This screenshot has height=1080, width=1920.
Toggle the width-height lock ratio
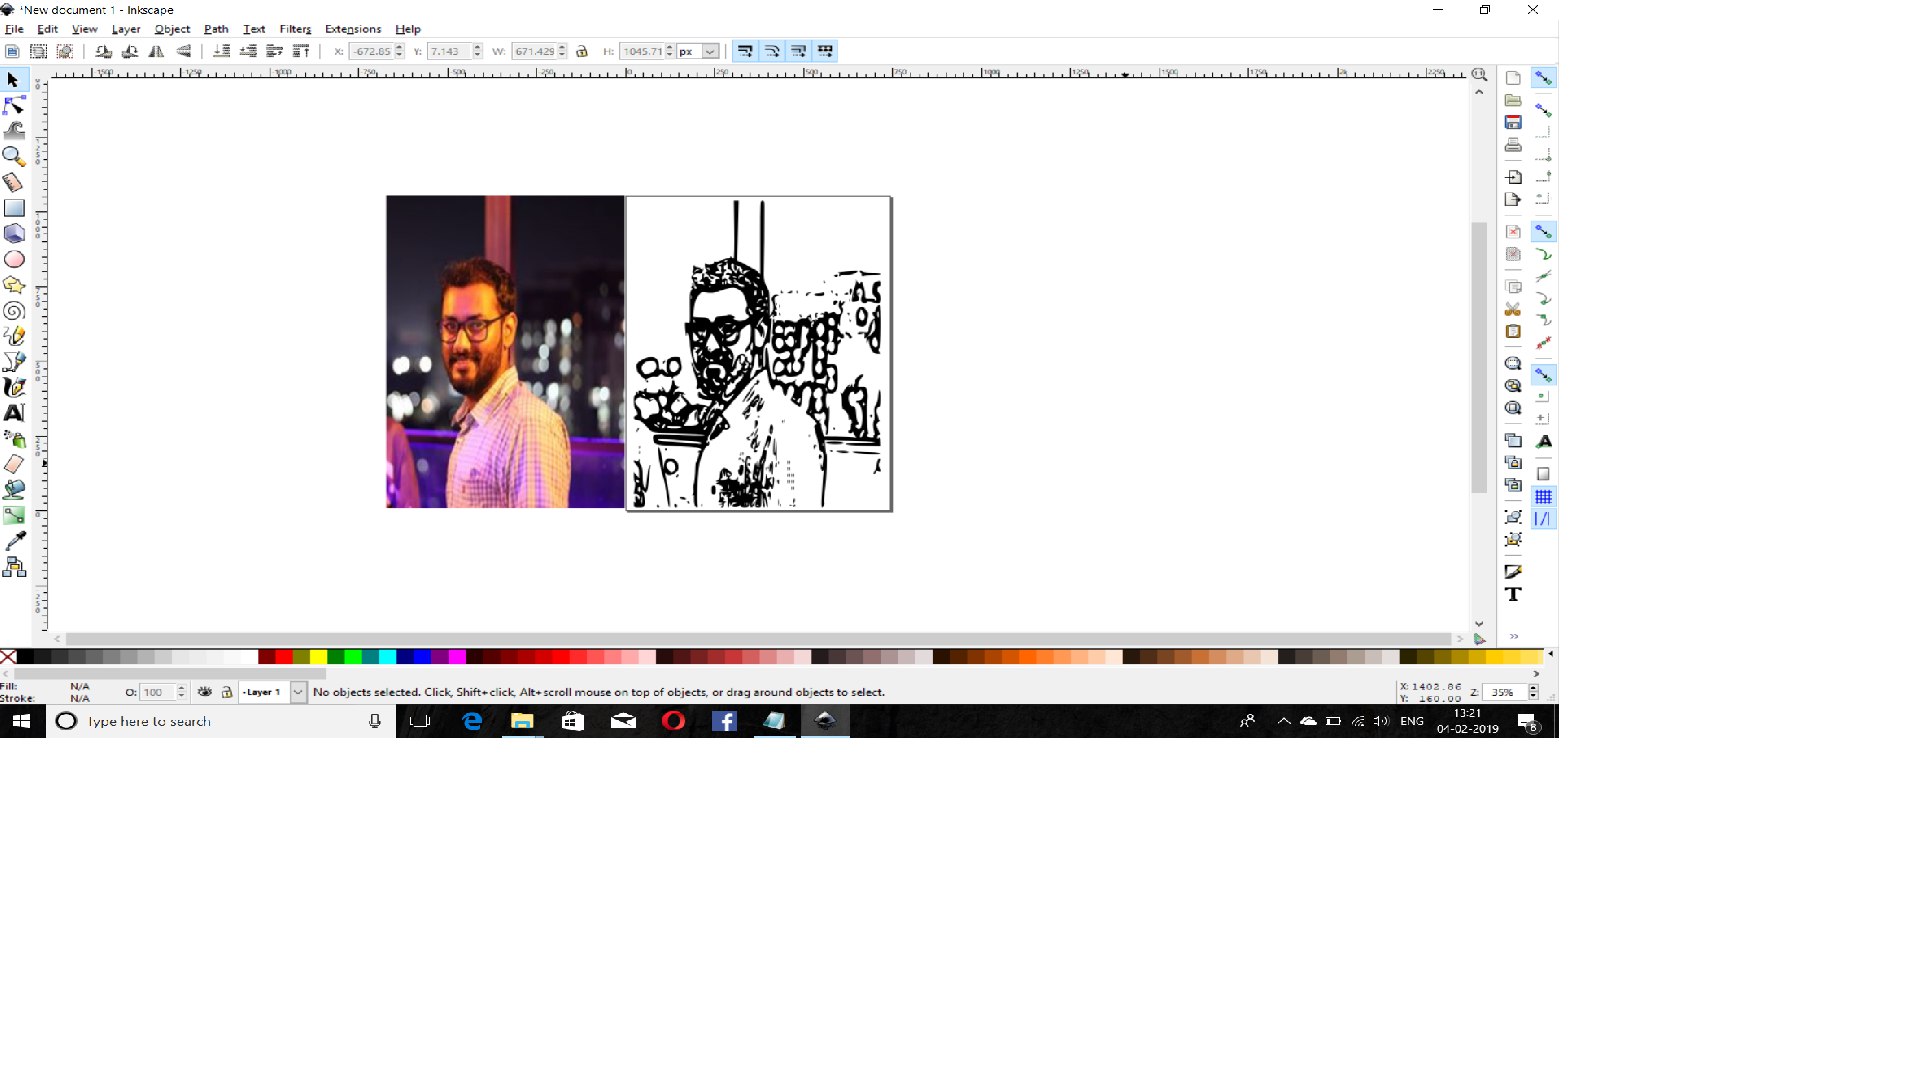[581, 51]
